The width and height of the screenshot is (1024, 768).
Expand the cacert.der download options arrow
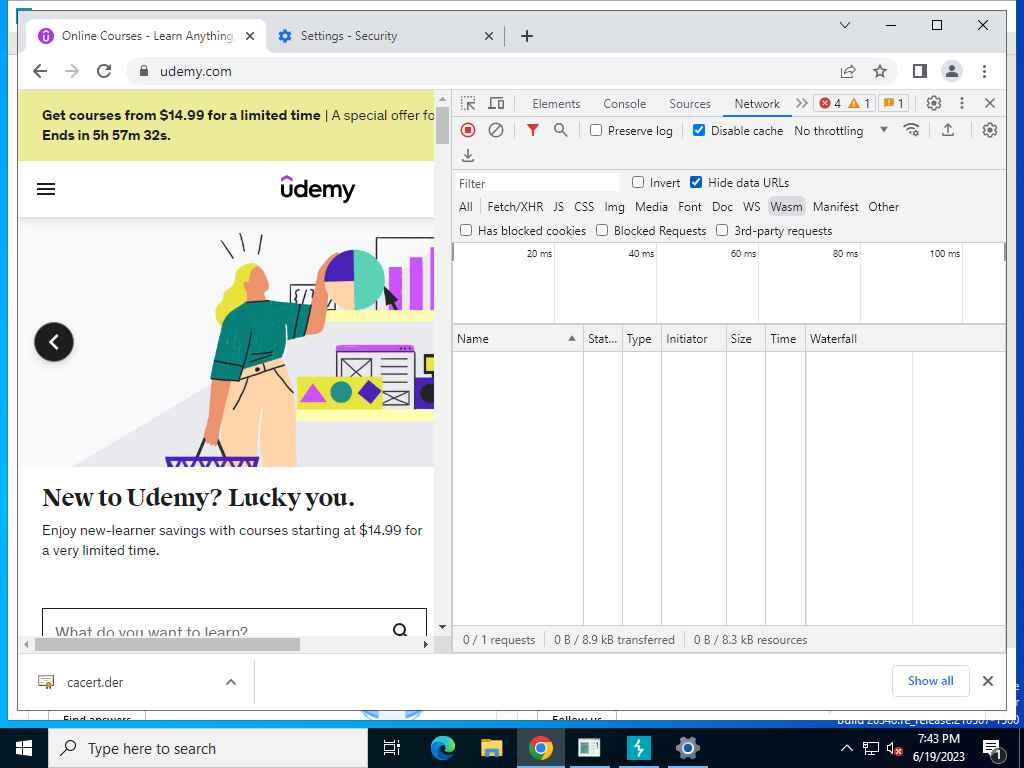point(231,682)
